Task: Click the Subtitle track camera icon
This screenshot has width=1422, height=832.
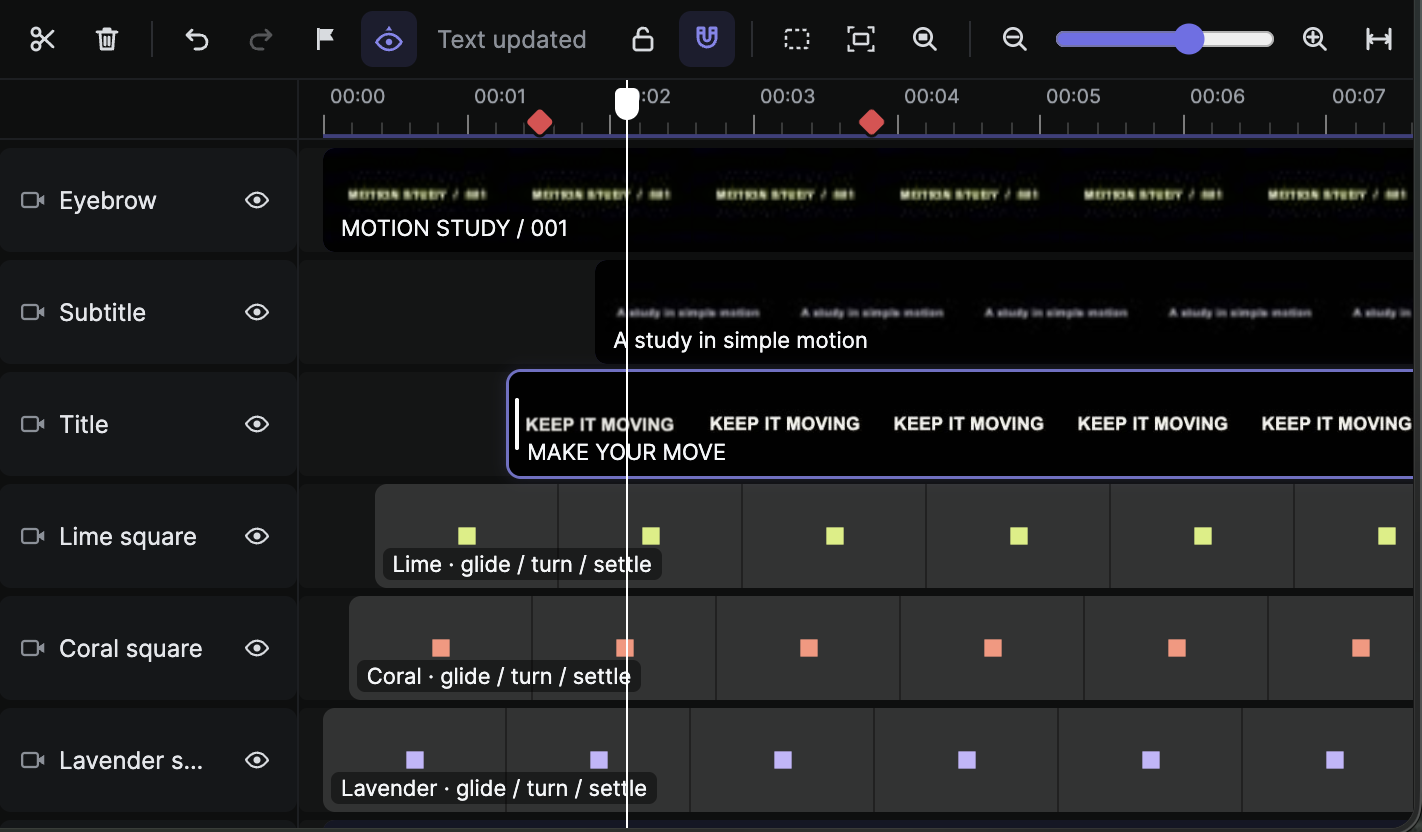Action: tap(33, 312)
